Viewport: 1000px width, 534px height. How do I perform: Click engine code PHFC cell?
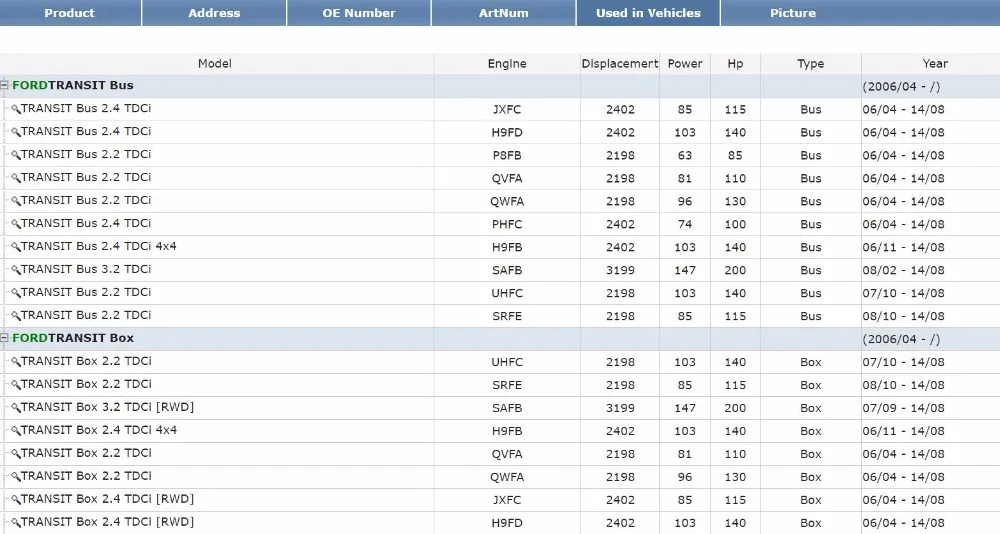507,224
